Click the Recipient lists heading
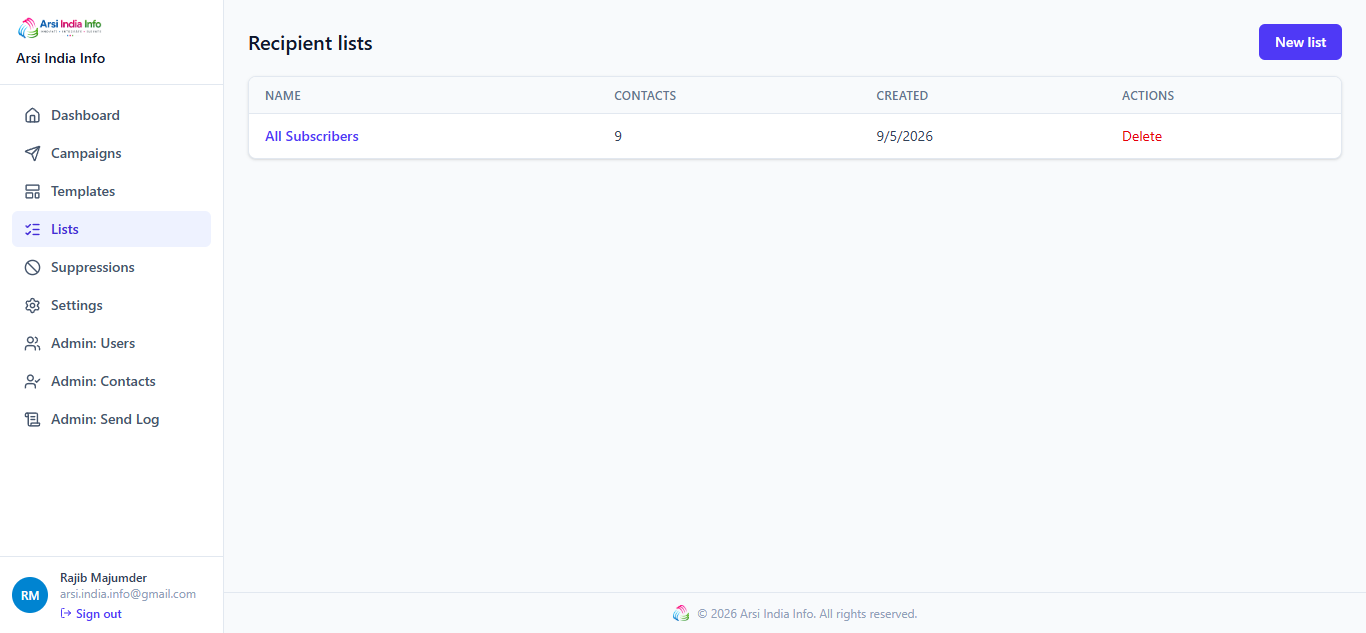 [310, 43]
